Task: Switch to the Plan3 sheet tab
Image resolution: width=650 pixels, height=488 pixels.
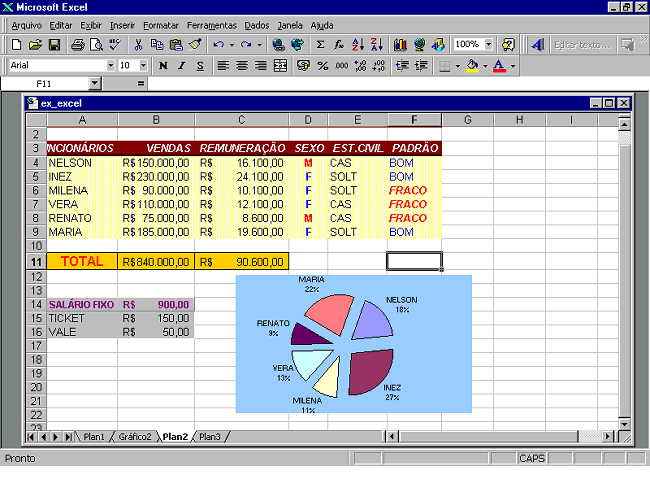Action: point(210,437)
